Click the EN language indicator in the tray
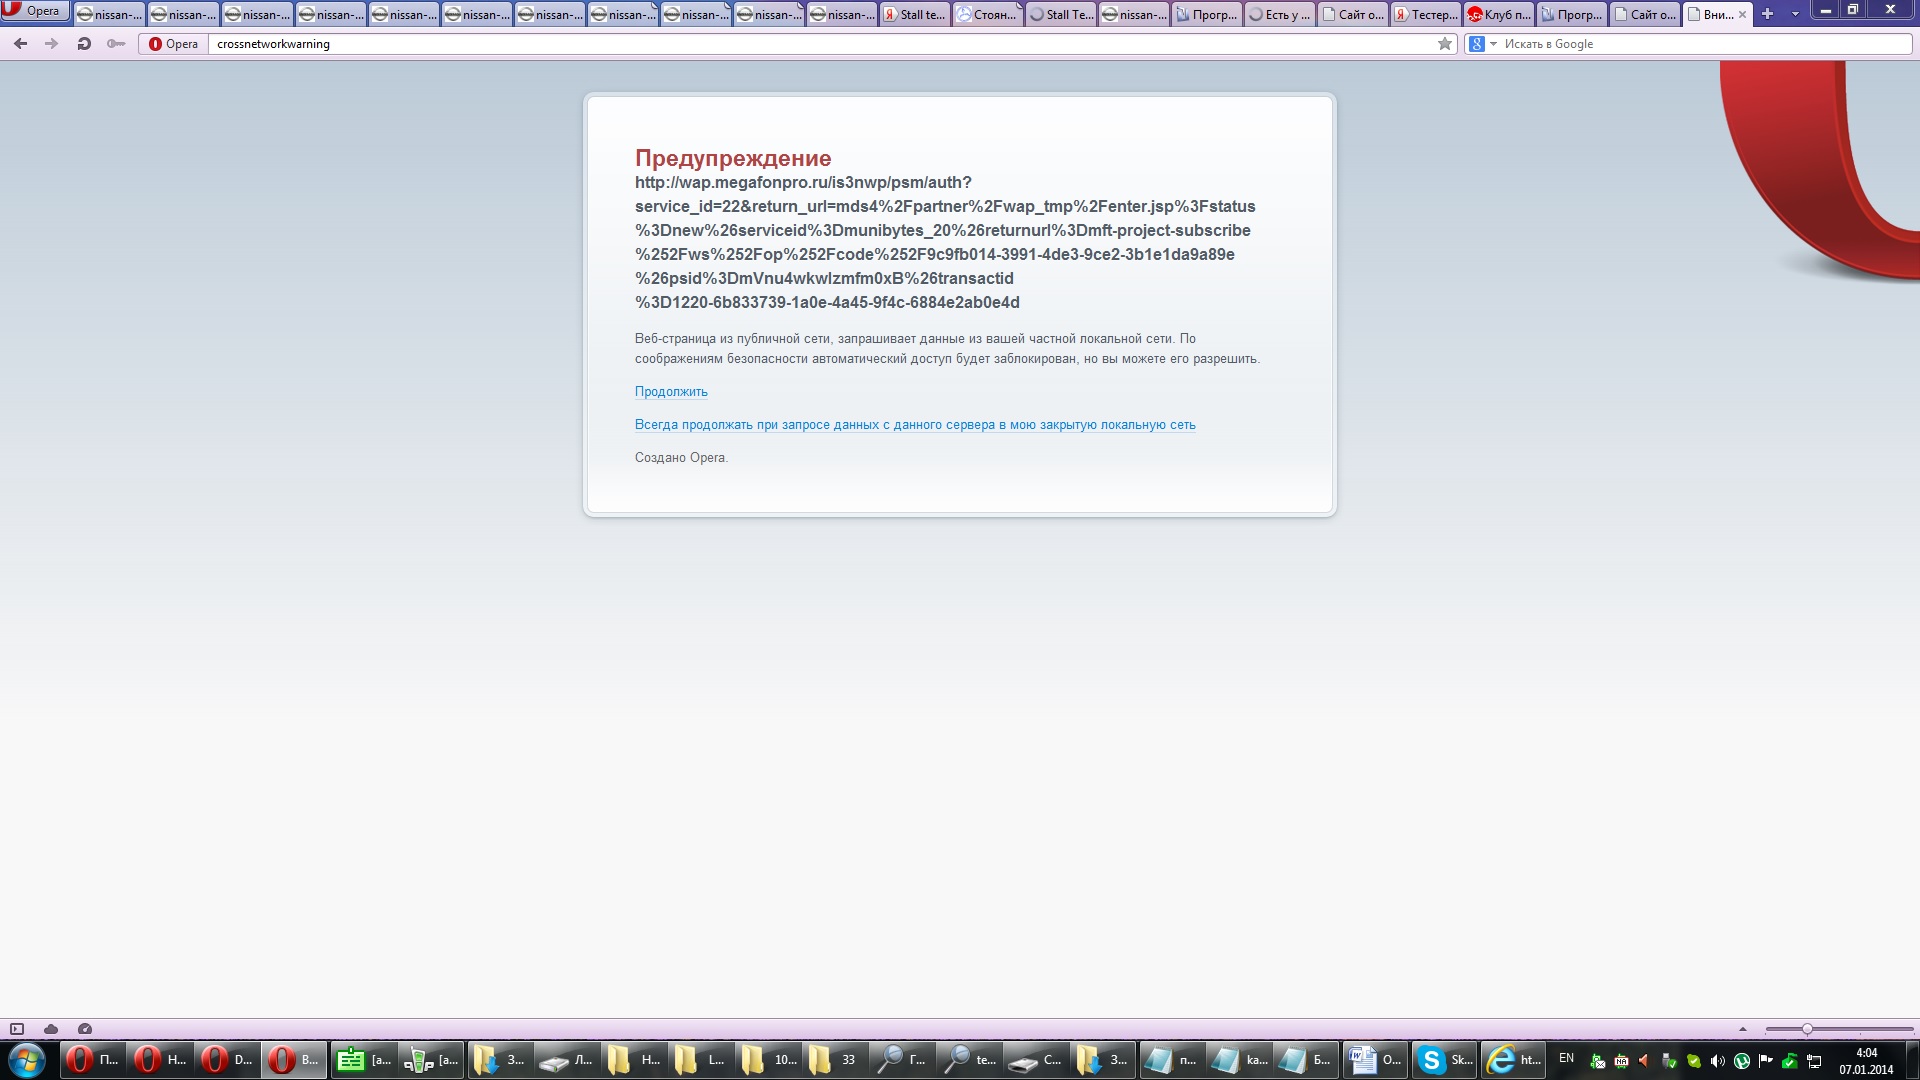 click(x=1566, y=1058)
